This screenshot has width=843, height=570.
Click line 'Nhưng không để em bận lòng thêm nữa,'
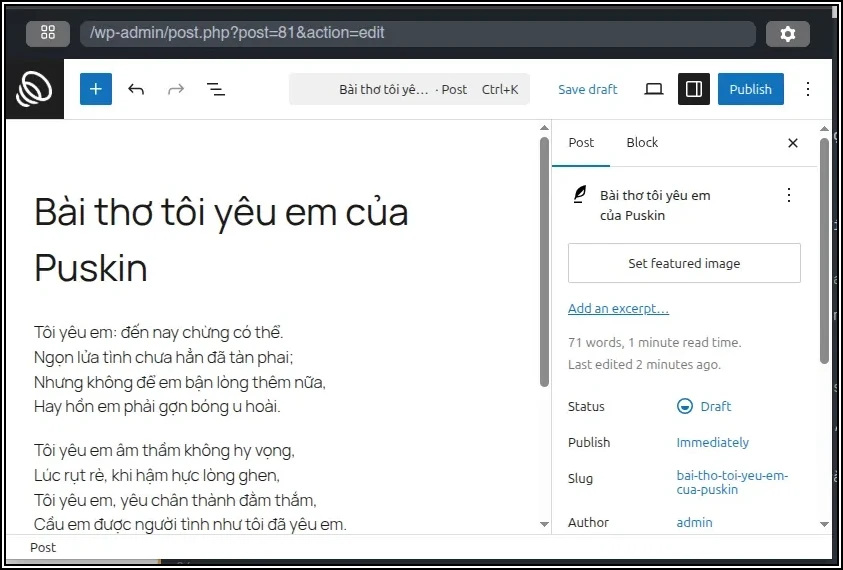[180, 382]
